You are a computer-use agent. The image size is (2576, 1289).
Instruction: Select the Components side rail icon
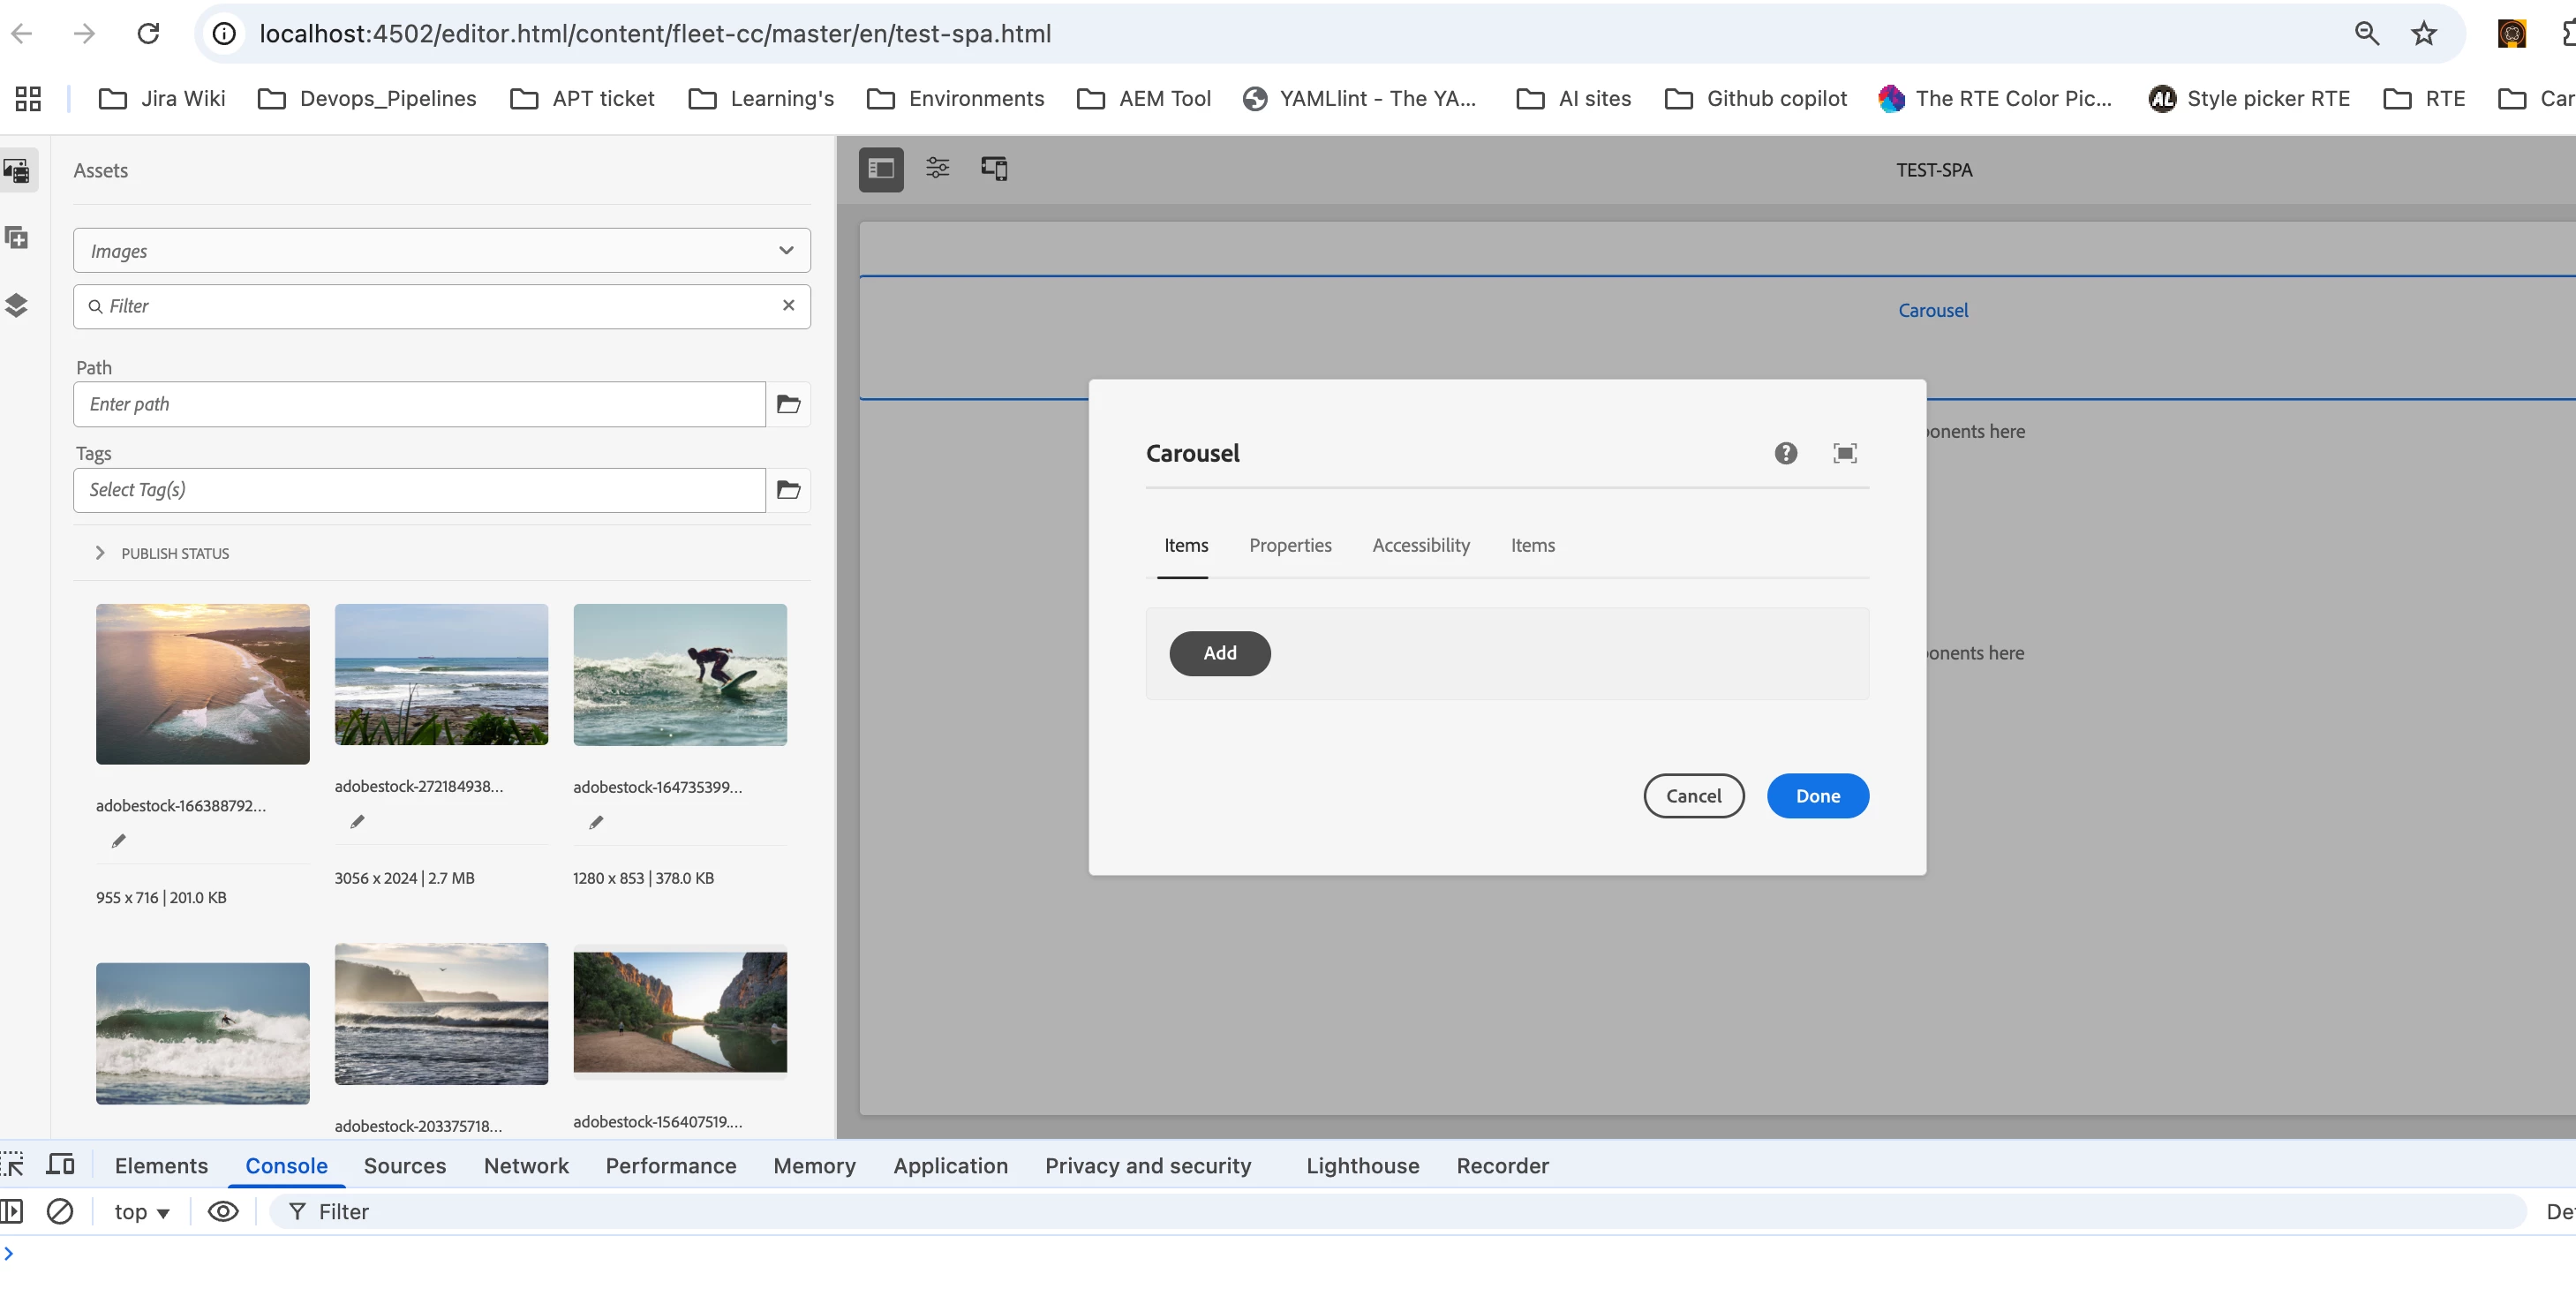[x=17, y=238]
